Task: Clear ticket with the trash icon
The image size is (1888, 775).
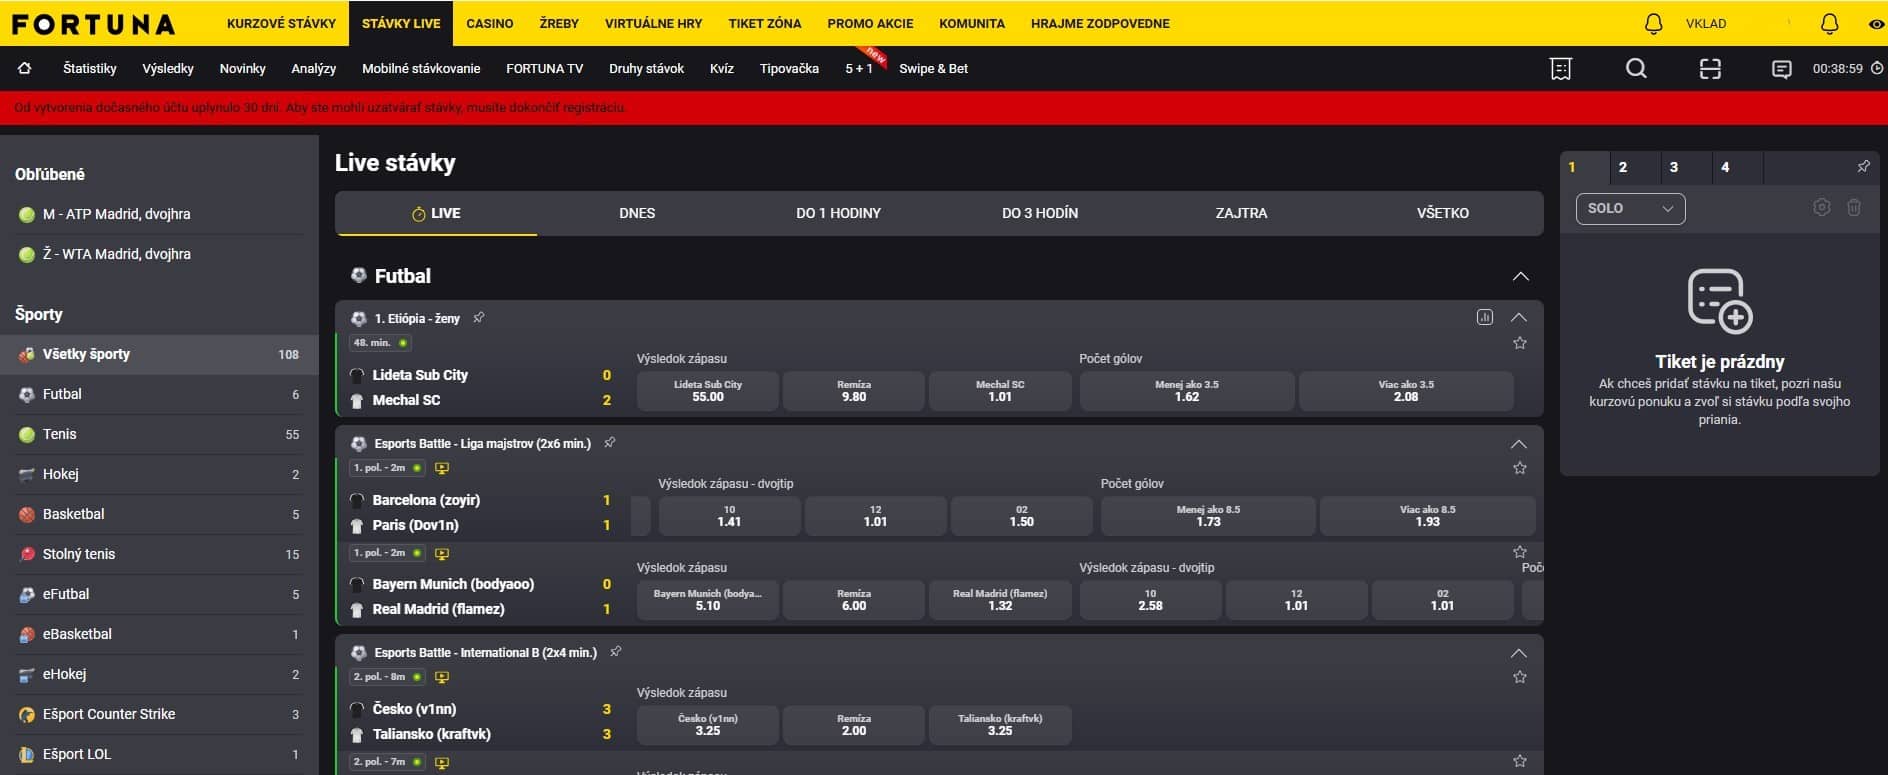Action: point(1854,207)
